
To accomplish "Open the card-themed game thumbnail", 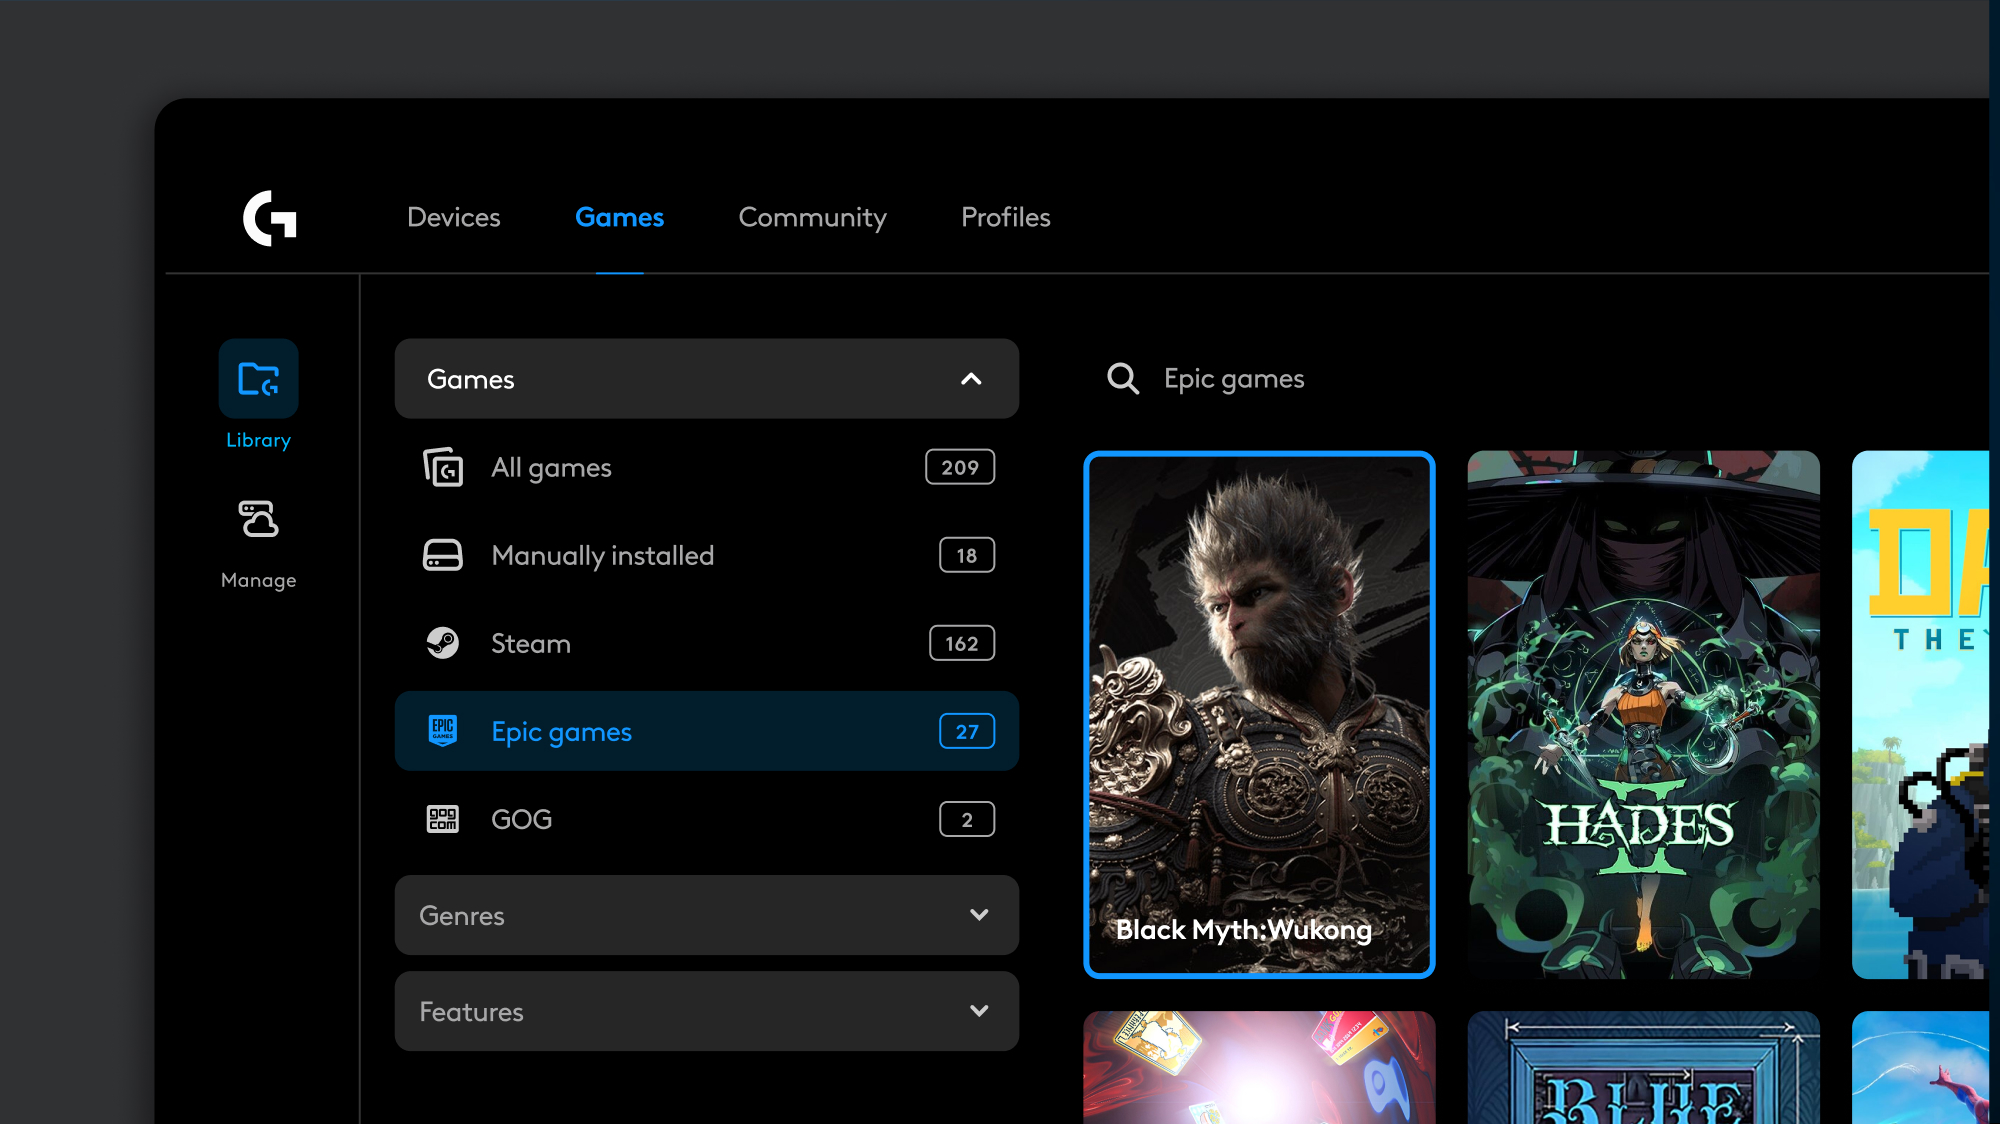I will 1259,1067.
